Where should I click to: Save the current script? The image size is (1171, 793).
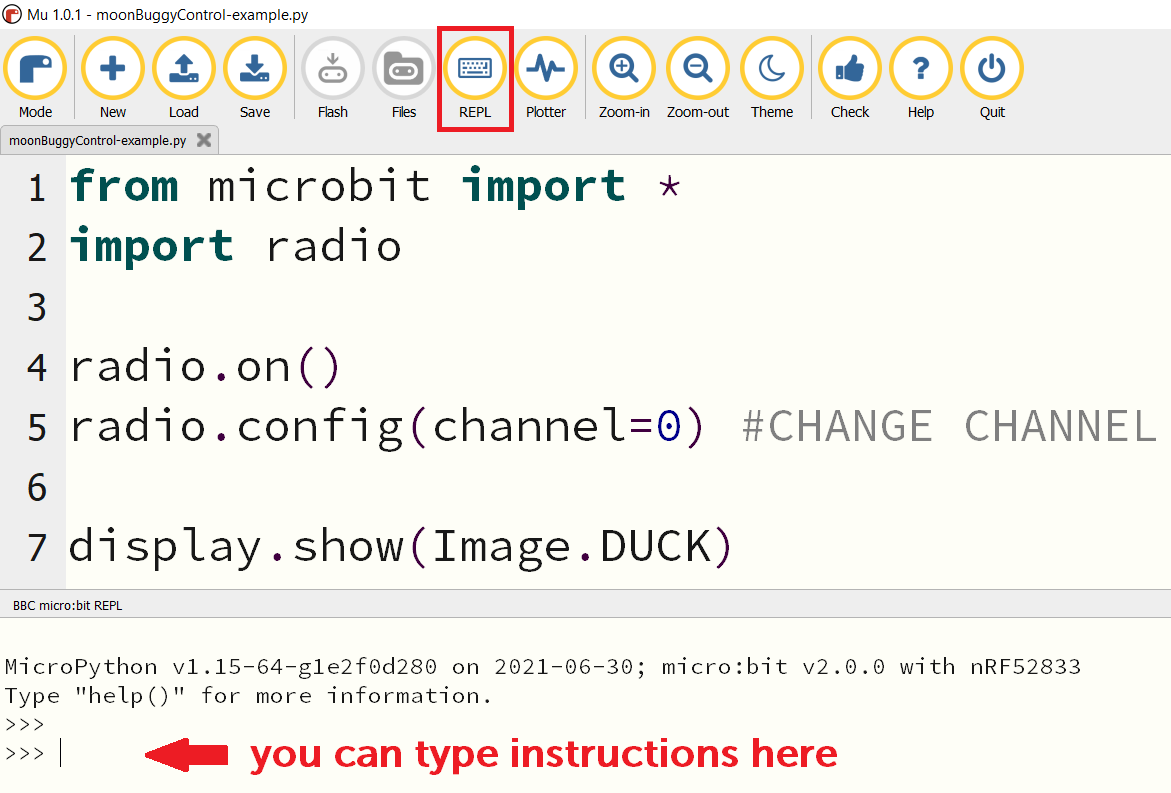coord(255,78)
